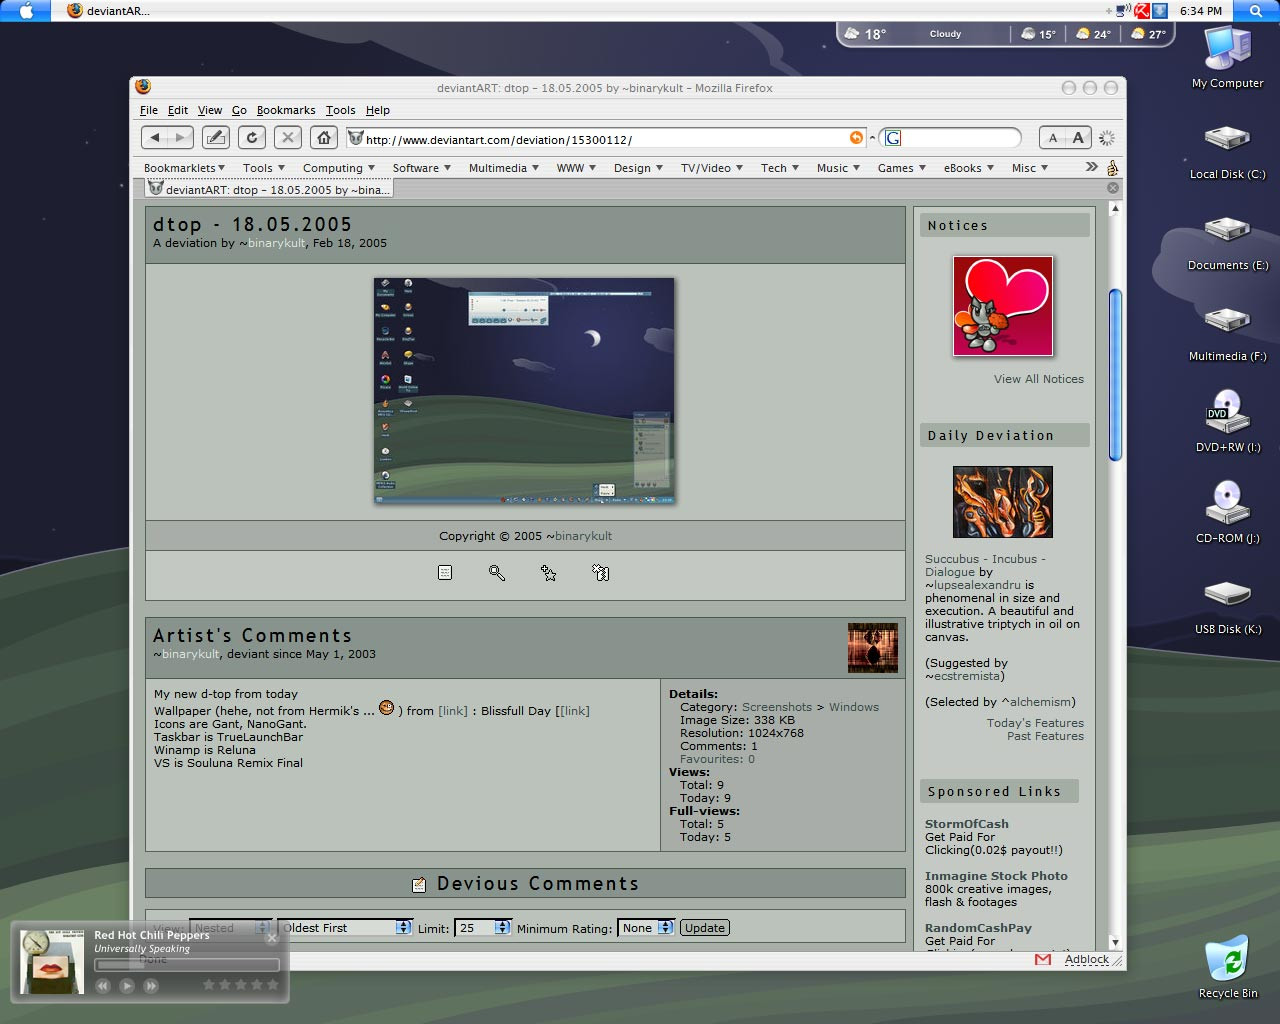
Task: Open the Apple menu logo
Action: (x=26, y=11)
